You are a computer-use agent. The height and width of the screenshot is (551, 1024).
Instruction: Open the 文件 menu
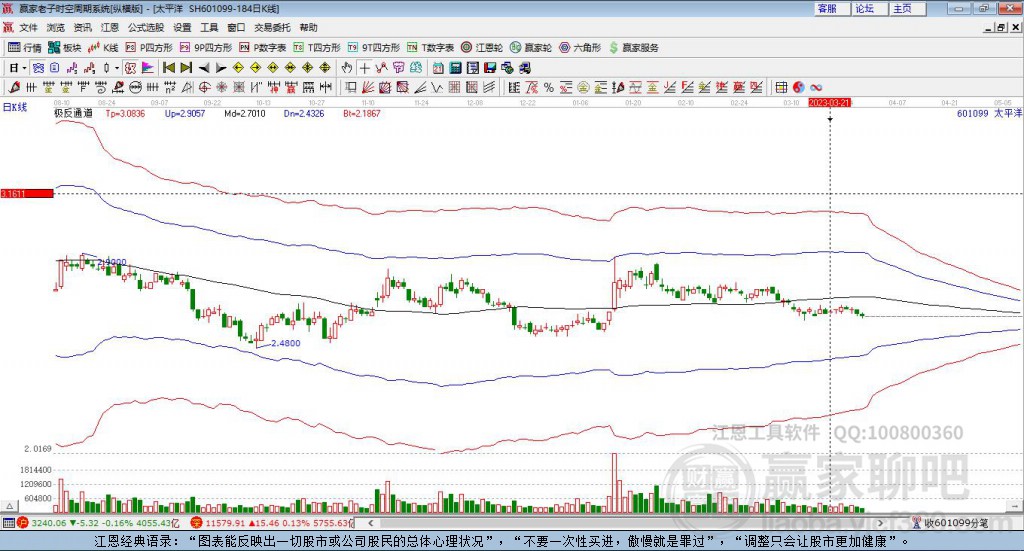click(28, 27)
